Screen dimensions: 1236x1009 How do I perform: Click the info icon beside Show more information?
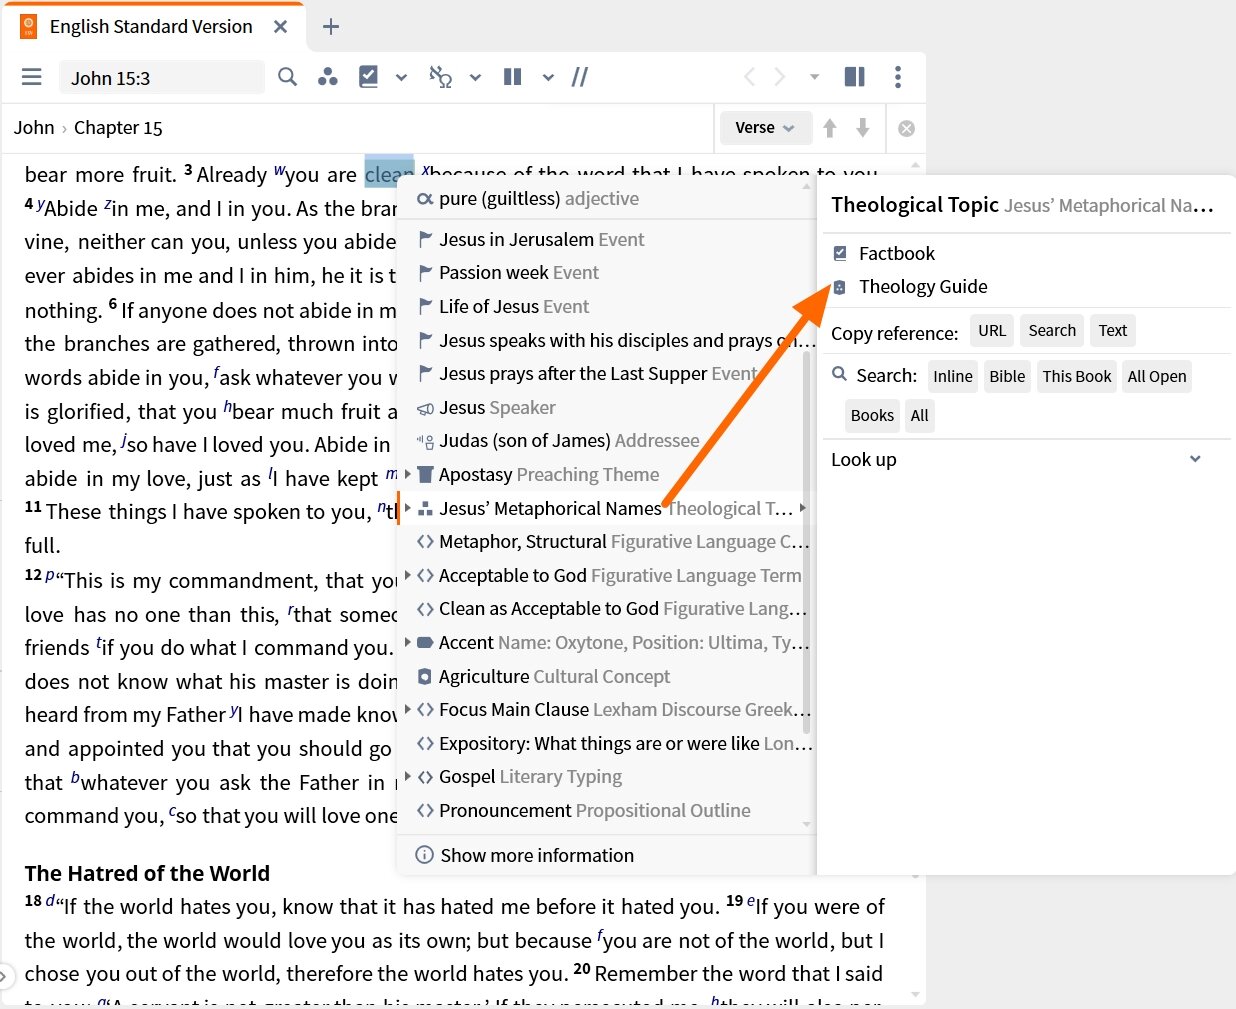tap(425, 855)
